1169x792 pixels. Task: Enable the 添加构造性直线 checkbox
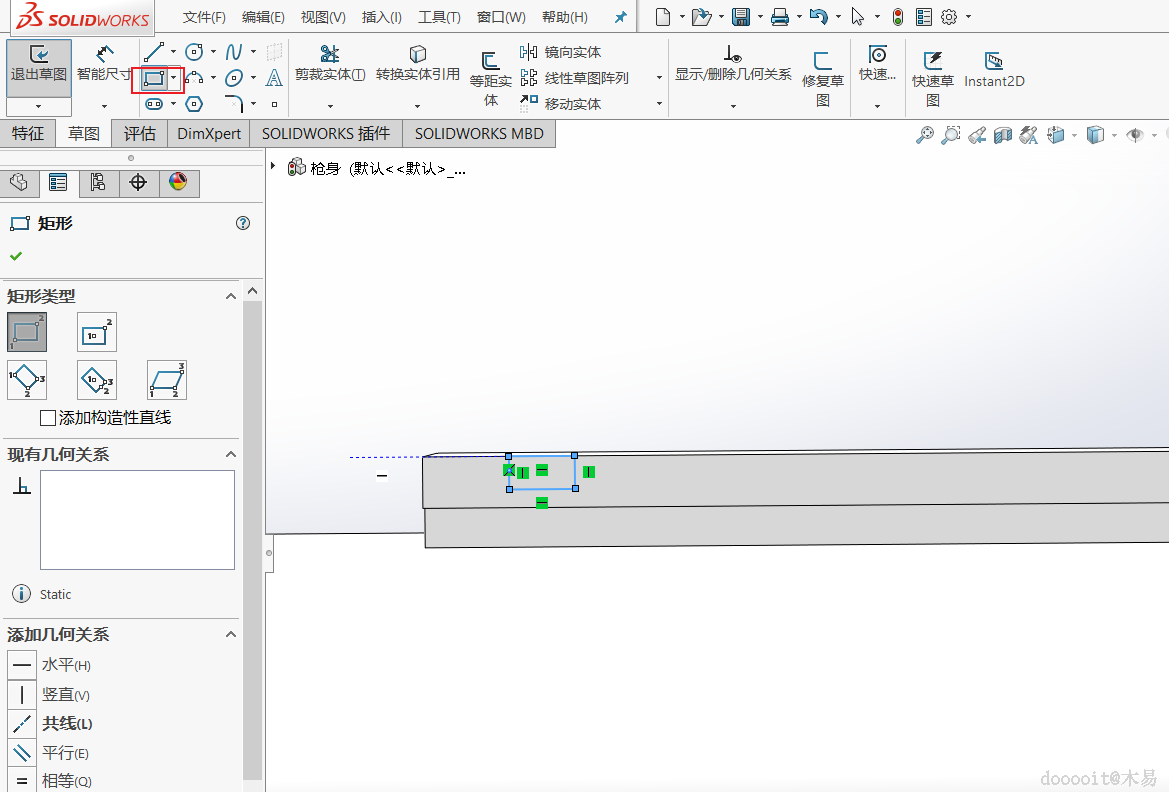coord(48,418)
